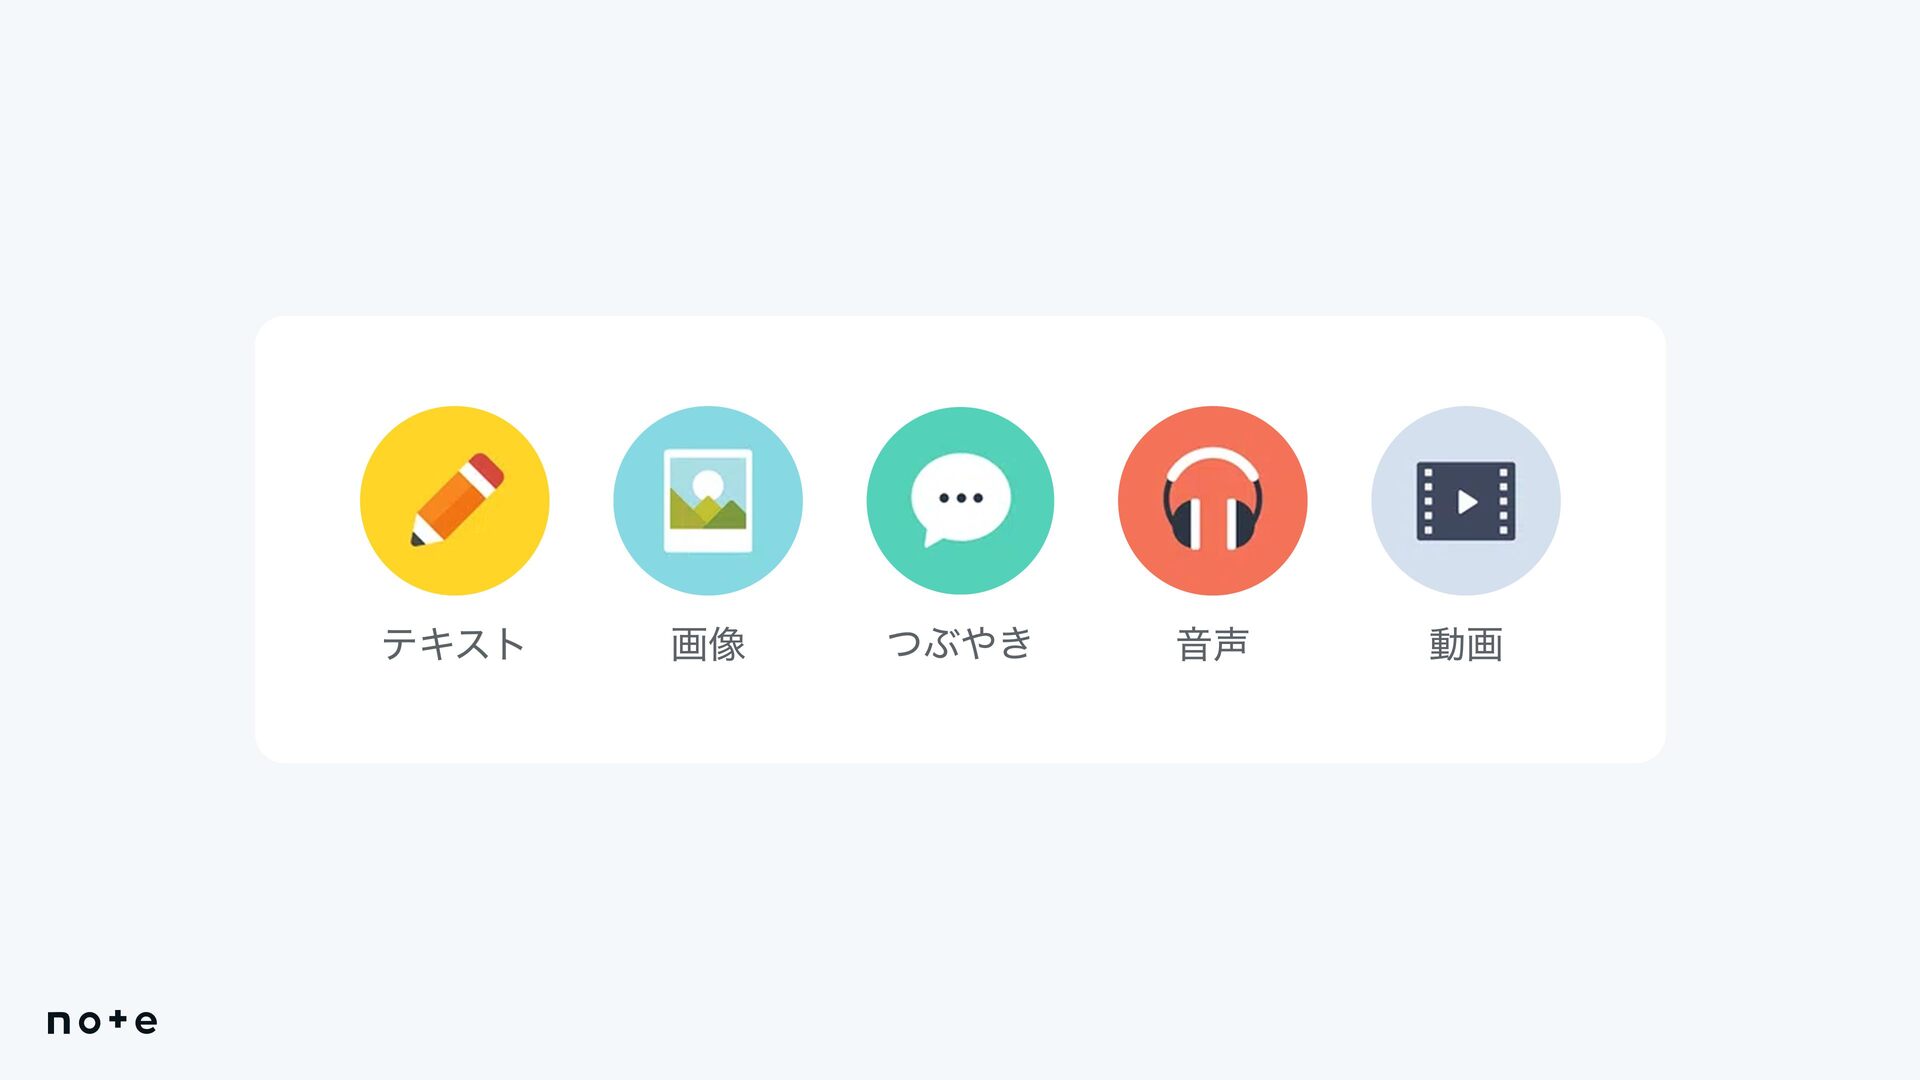This screenshot has width=1920, height=1080.
Task: Choose the red headphones audio icon
Action: pos(1212,500)
